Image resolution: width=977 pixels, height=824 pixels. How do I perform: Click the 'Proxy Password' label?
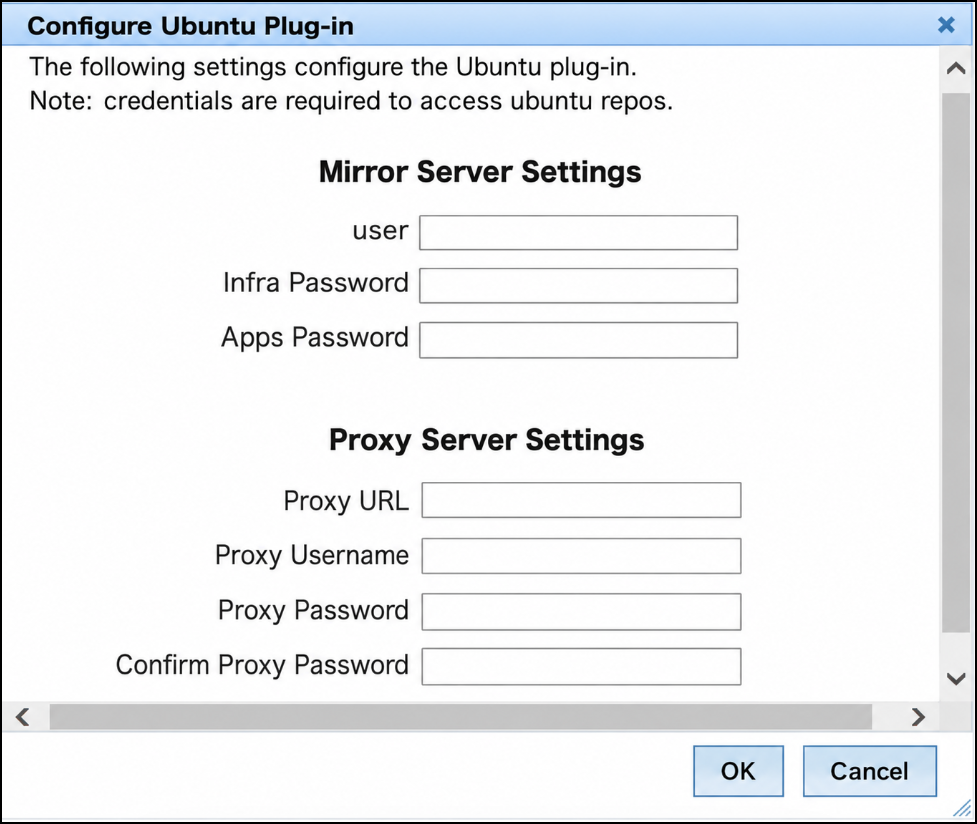(x=313, y=610)
